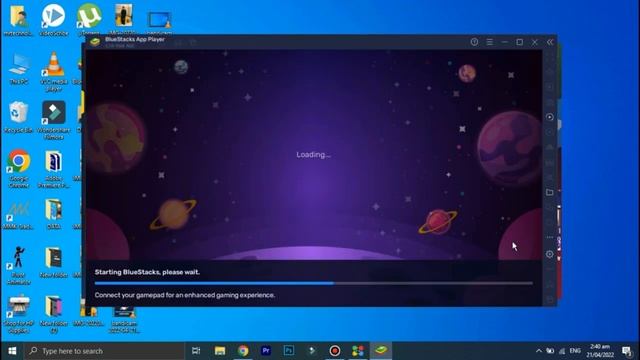Click the active BlueStacks taskbar icon
The height and width of the screenshot is (360, 640).
tap(381, 351)
